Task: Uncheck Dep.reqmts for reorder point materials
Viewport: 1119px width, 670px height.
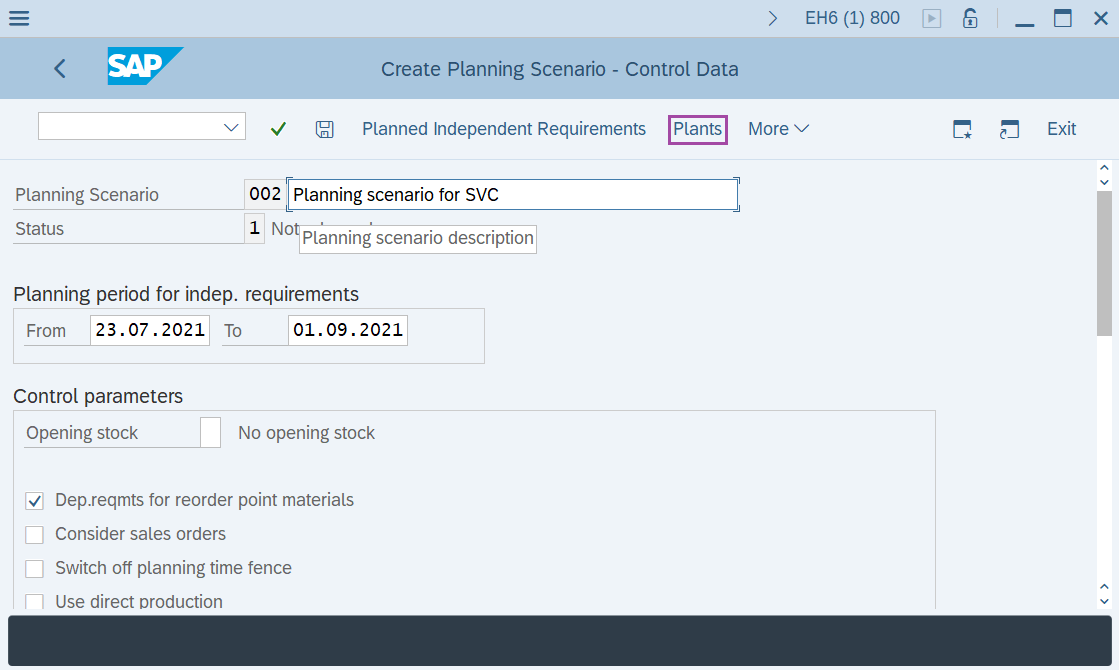Action: (34, 501)
